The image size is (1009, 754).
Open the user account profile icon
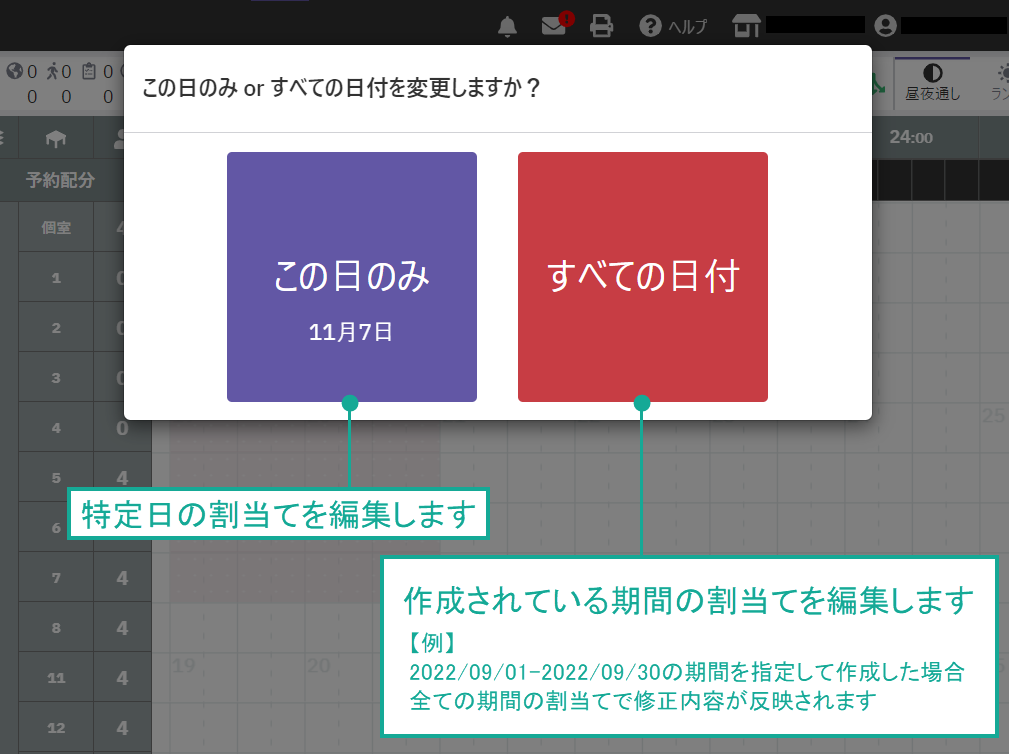pyautogui.click(x=885, y=26)
